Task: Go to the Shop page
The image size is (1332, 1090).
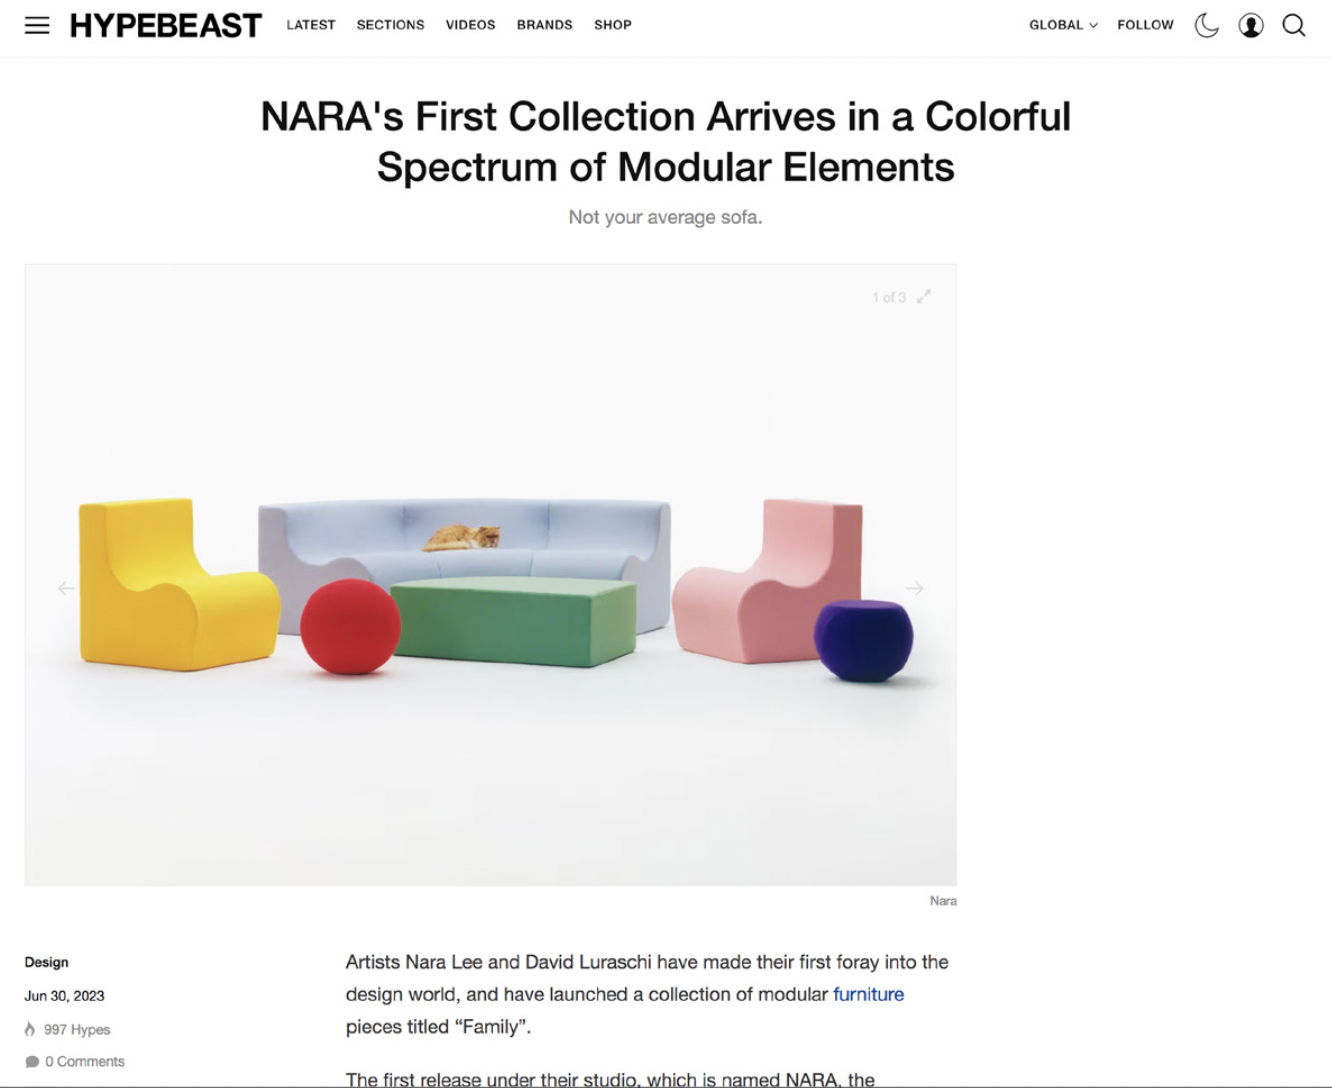Action: (613, 25)
